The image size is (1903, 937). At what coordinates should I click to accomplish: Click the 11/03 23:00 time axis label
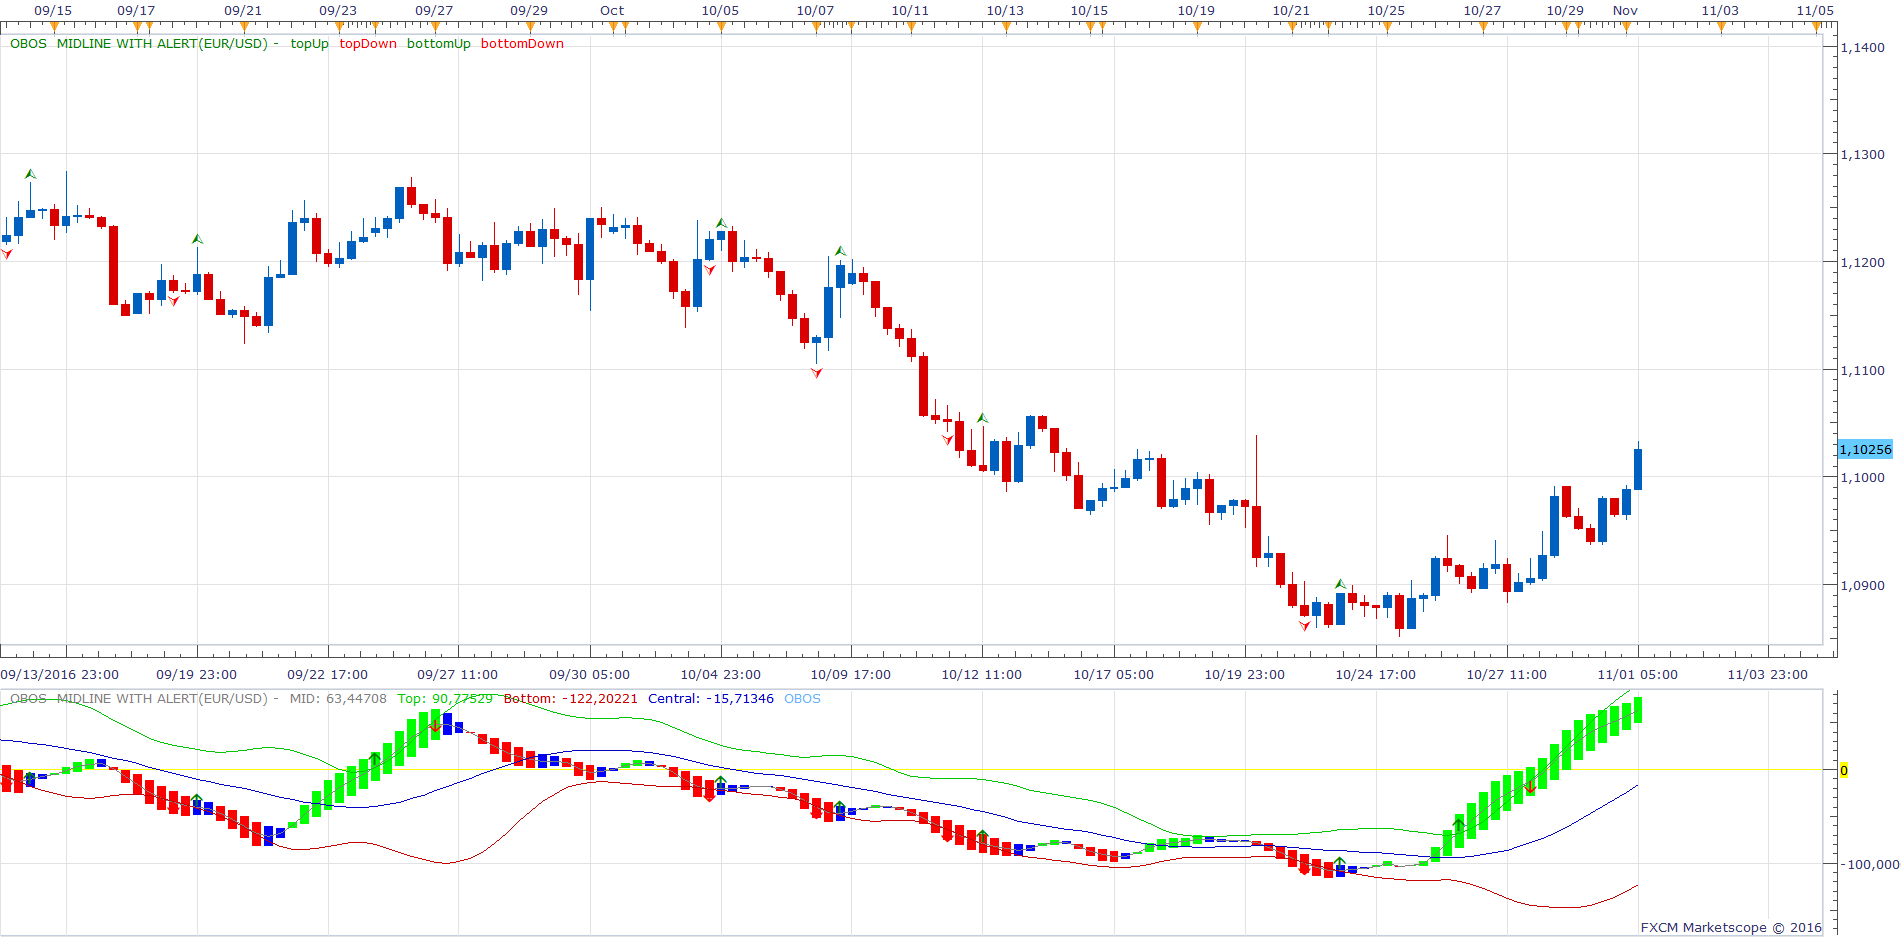1767,675
